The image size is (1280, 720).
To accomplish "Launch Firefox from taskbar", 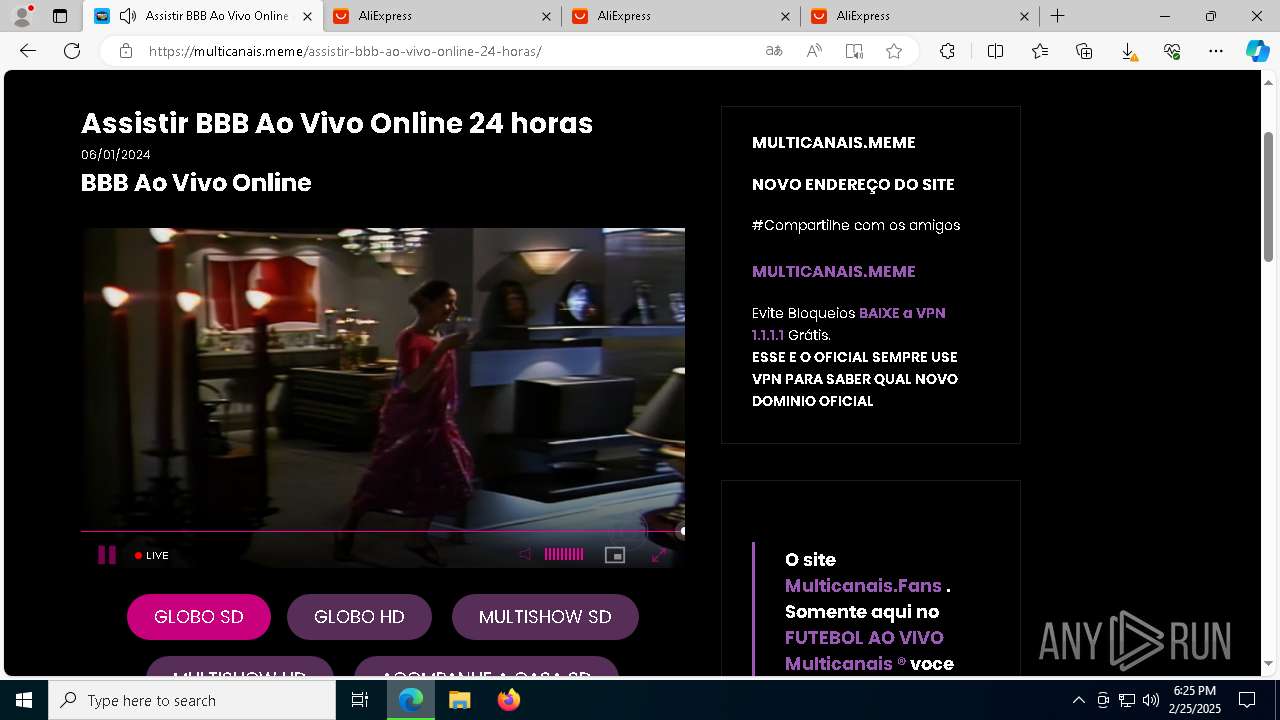I will (x=508, y=700).
